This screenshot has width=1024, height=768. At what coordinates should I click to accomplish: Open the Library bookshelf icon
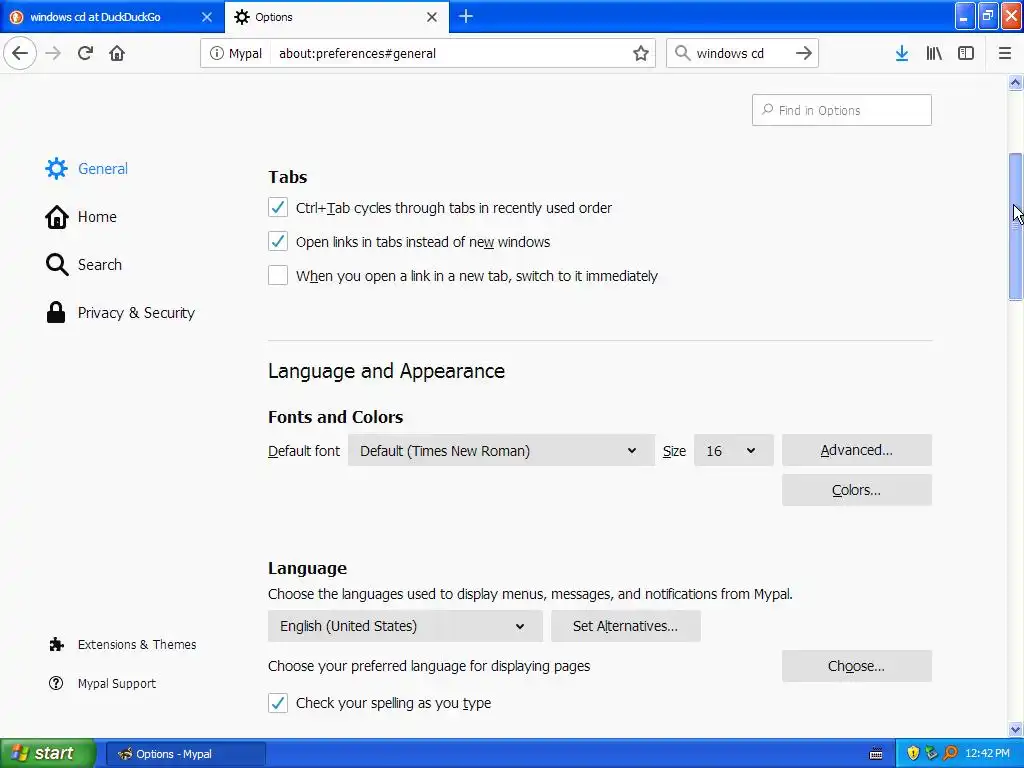[x=934, y=53]
